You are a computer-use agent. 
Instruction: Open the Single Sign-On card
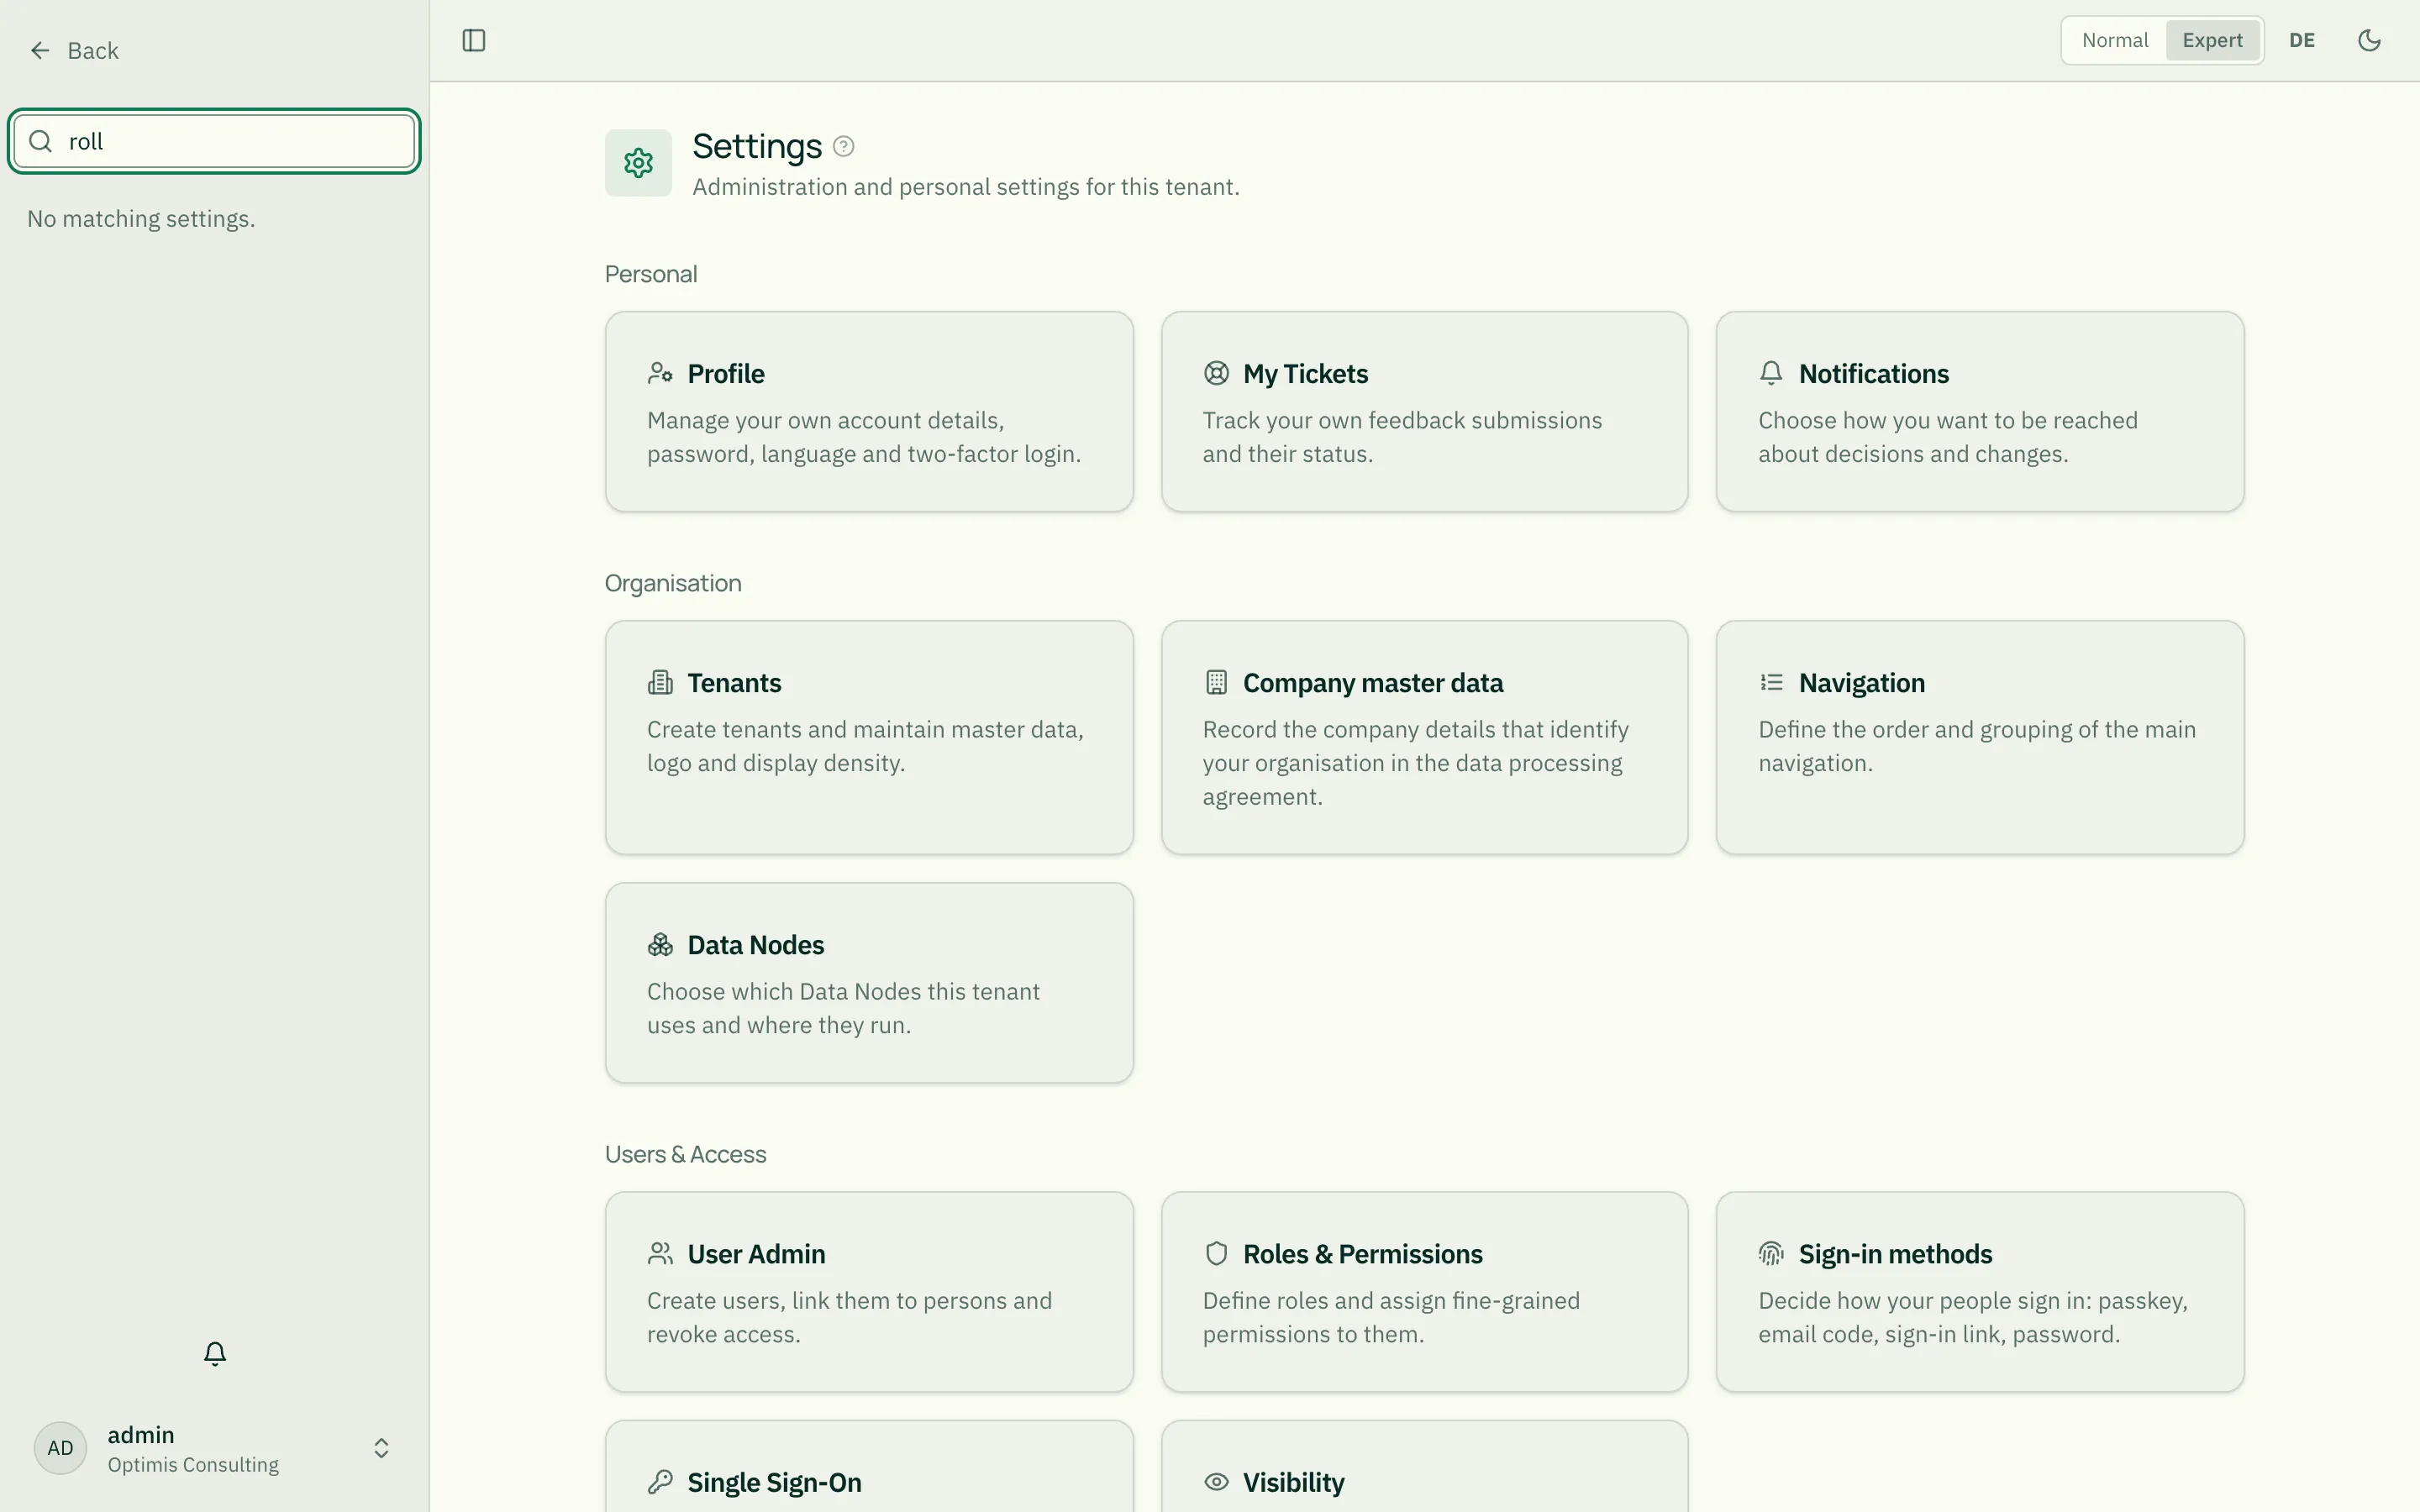tap(869, 1467)
